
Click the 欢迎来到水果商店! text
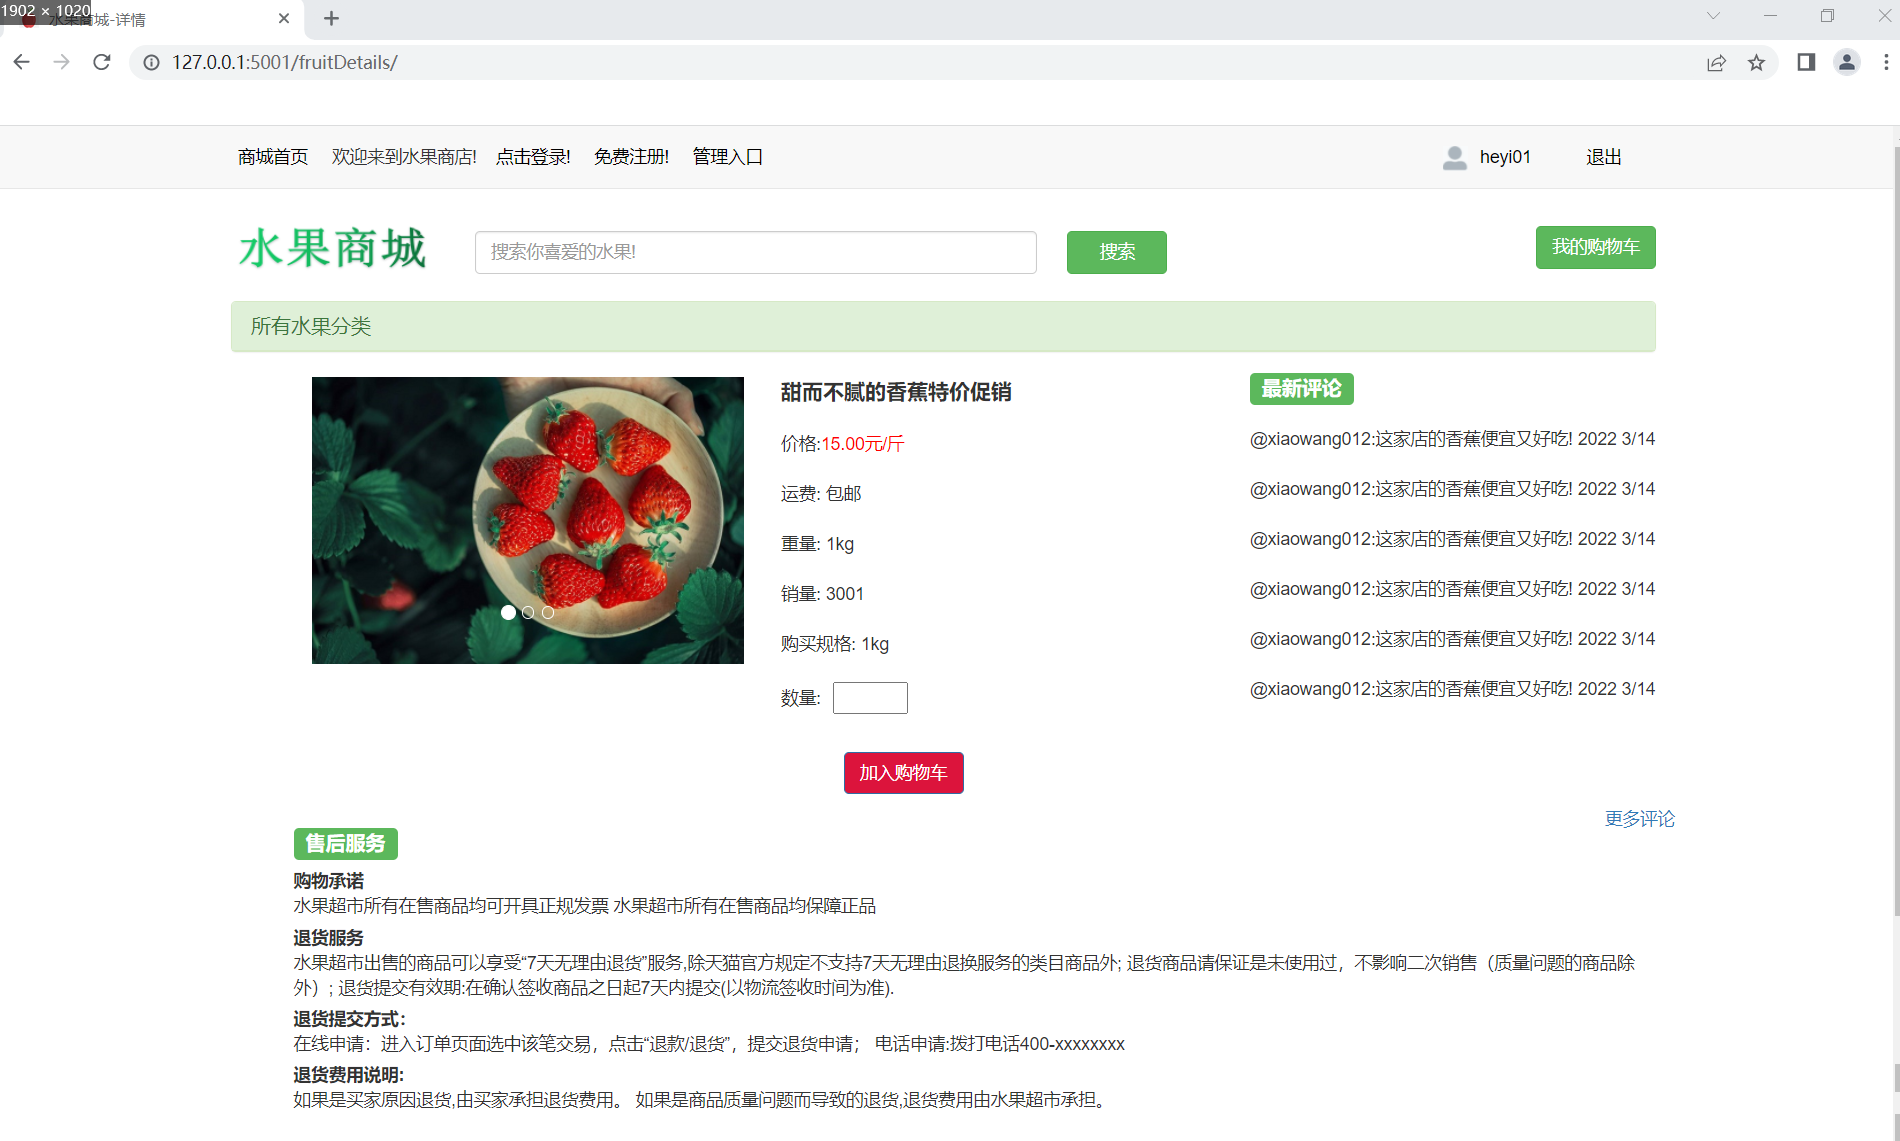(x=404, y=157)
